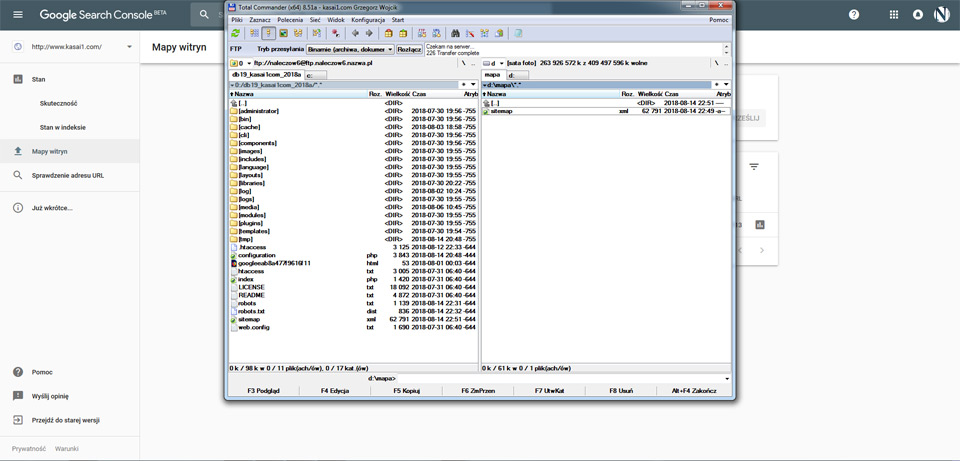Select the db19_kasai1com_2018a tab in left panel

click(266, 74)
